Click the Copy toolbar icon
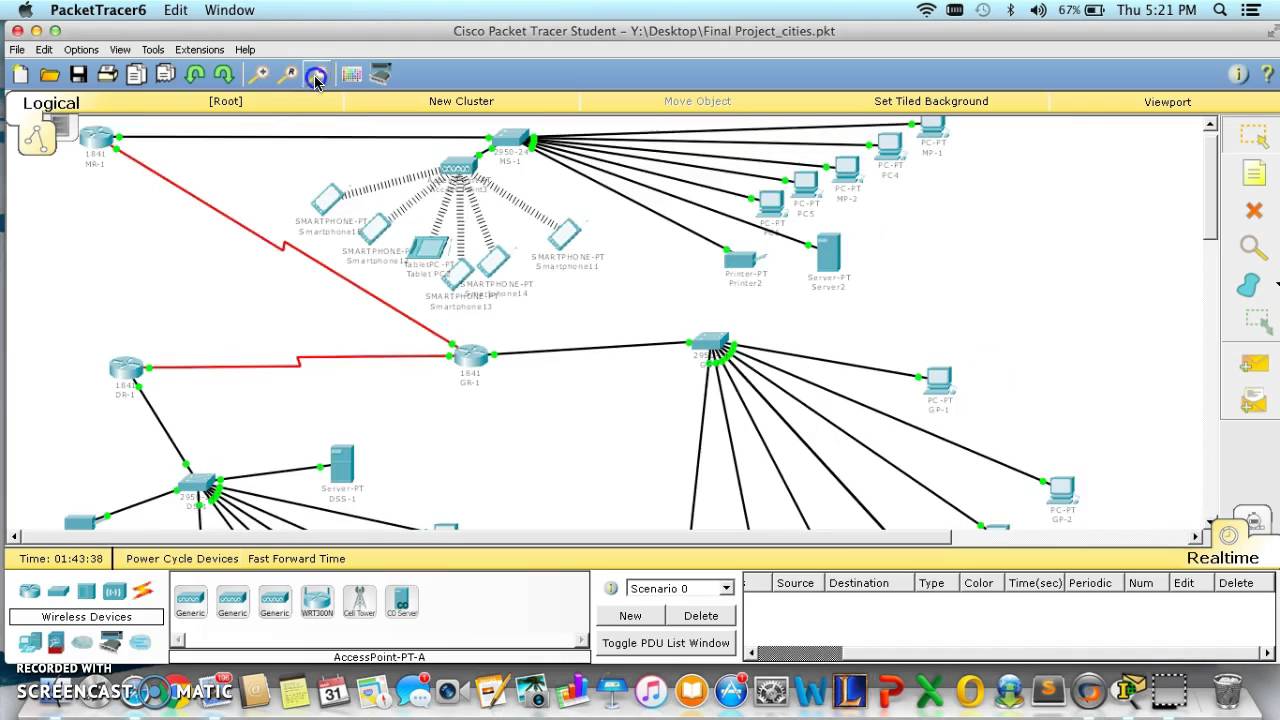Screen dimensions: 1280x720 coord(137,75)
